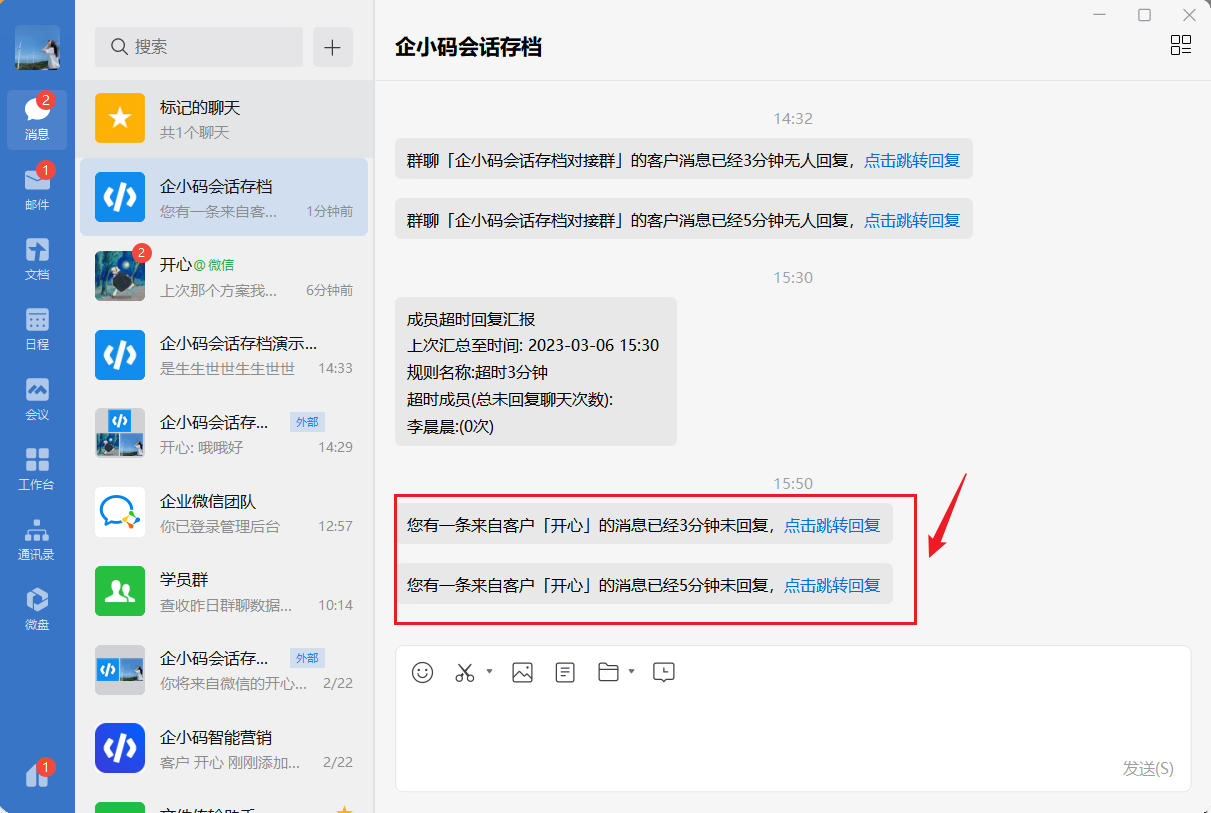Click 点击跳转回复 link in 开心 5分钟未回复 message
The image size is (1211, 813).
(832, 585)
